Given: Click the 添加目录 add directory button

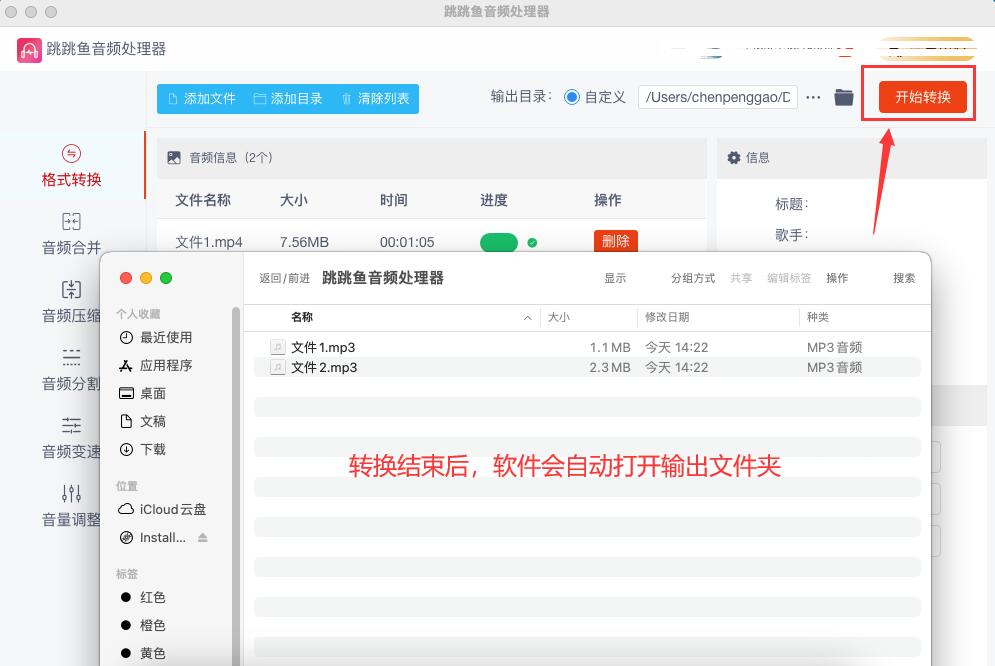Looking at the screenshot, I should (x=288, y=98).
